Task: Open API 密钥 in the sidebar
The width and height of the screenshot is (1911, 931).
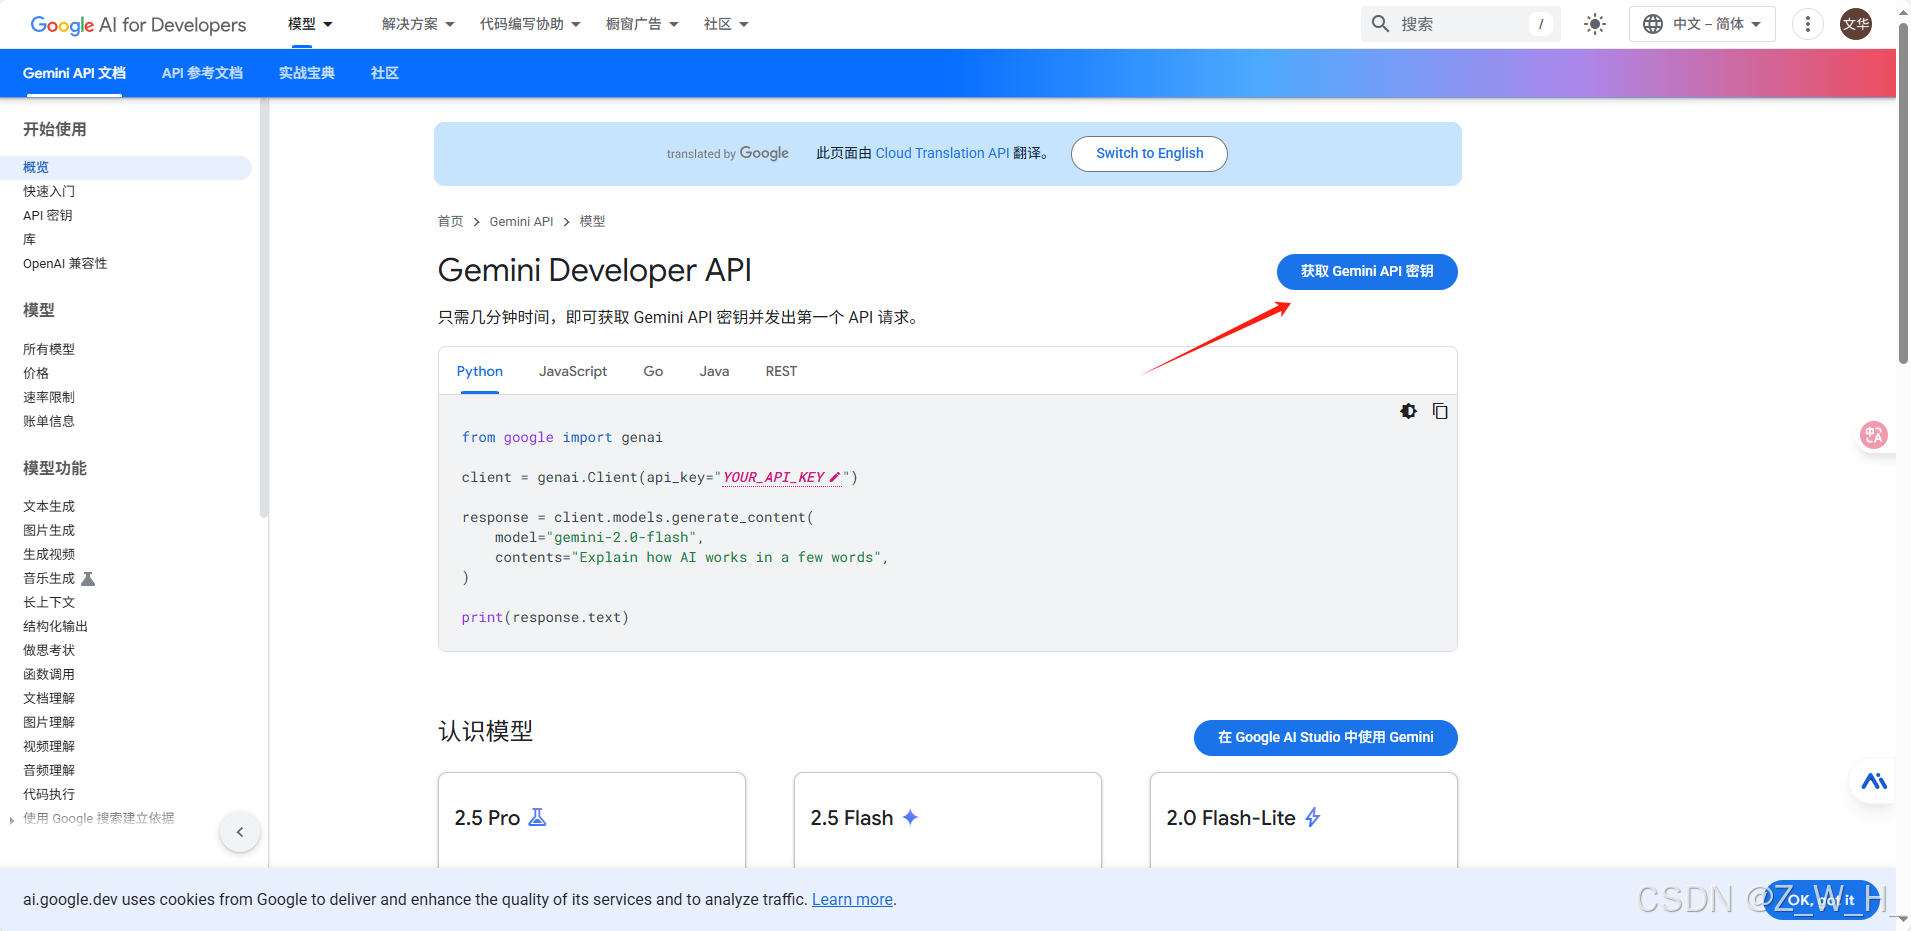Action: point(48,215)
